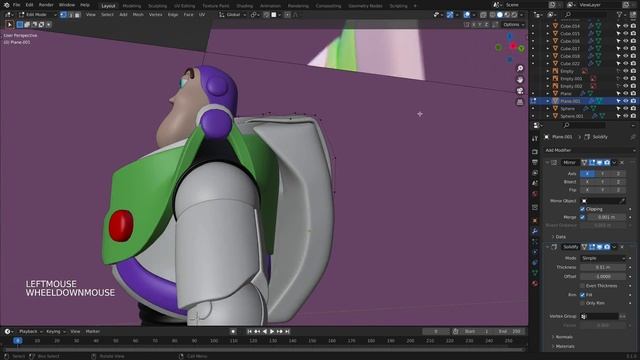640x360 pixels.
Task: Click the outliner filter funnel icon
Action: pos(620,15)
